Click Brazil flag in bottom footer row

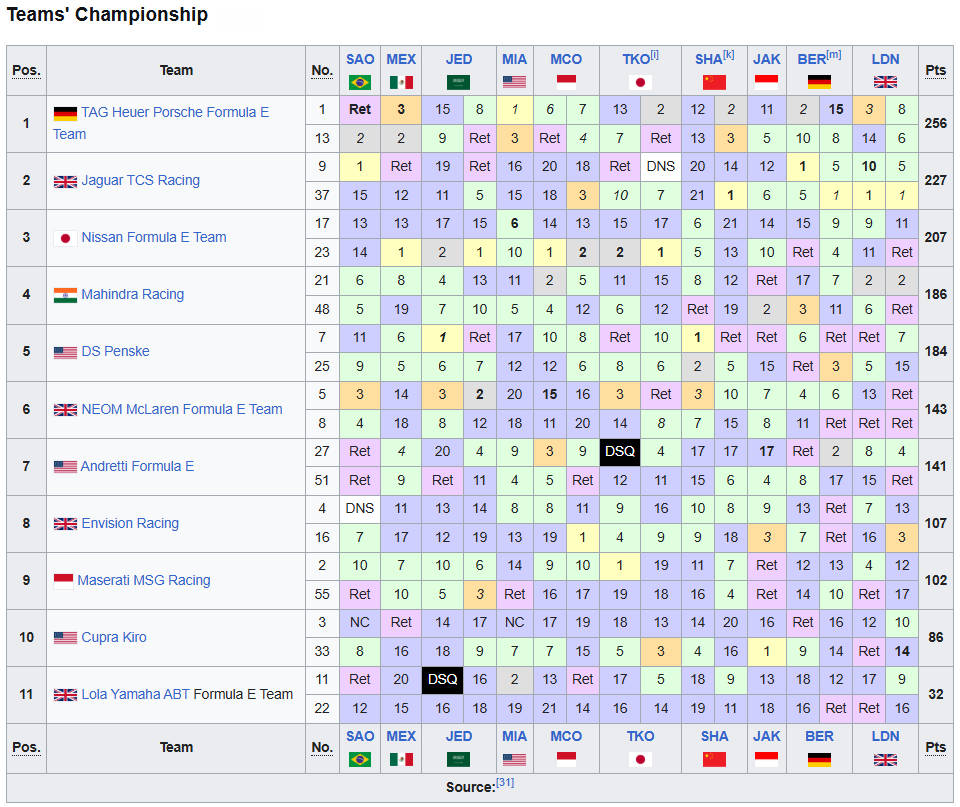pos(359,759)
